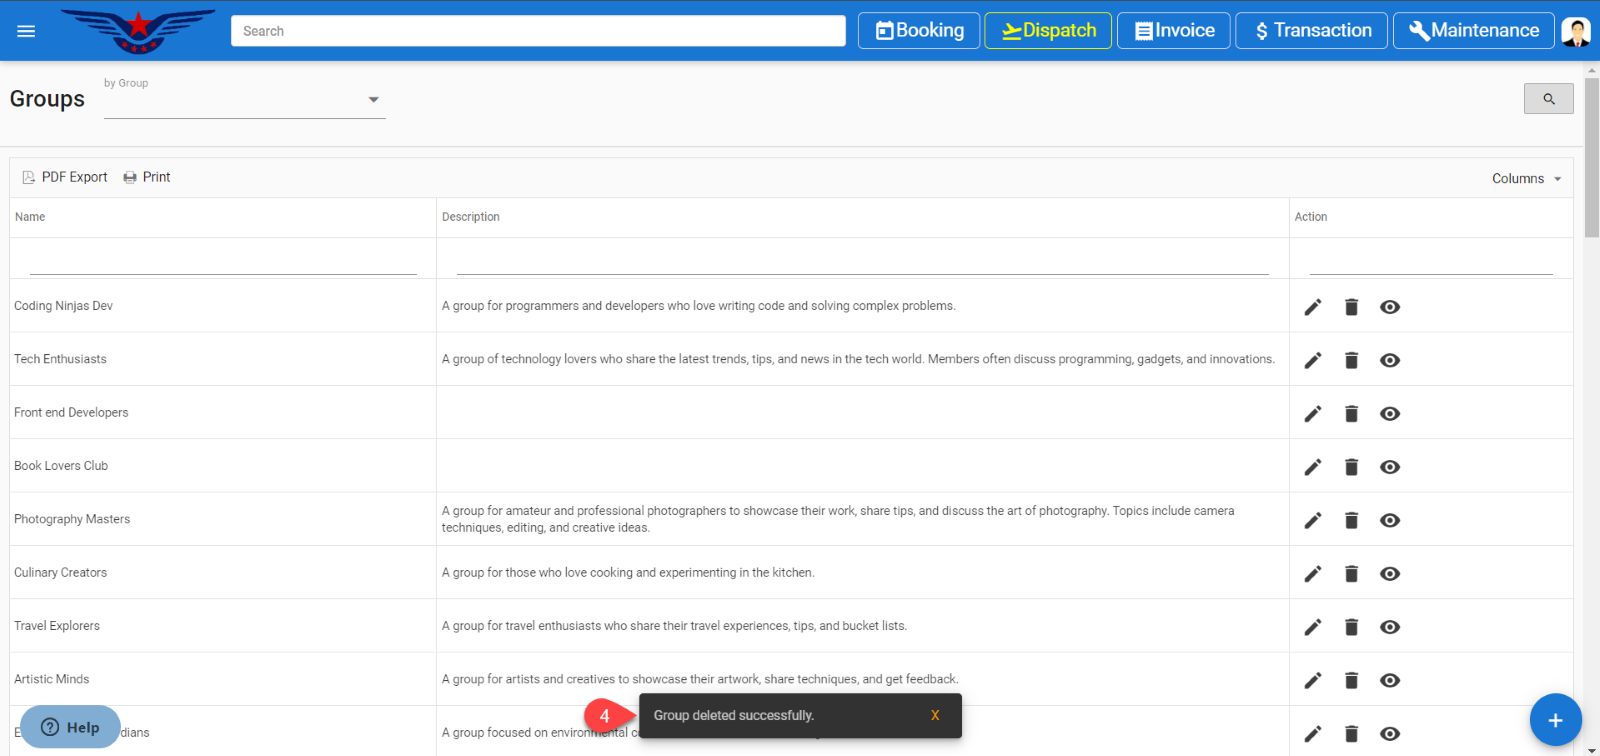The image size is (1600, 756).
Task: Open the Columns chooser dropdown
Action: 1526,179
